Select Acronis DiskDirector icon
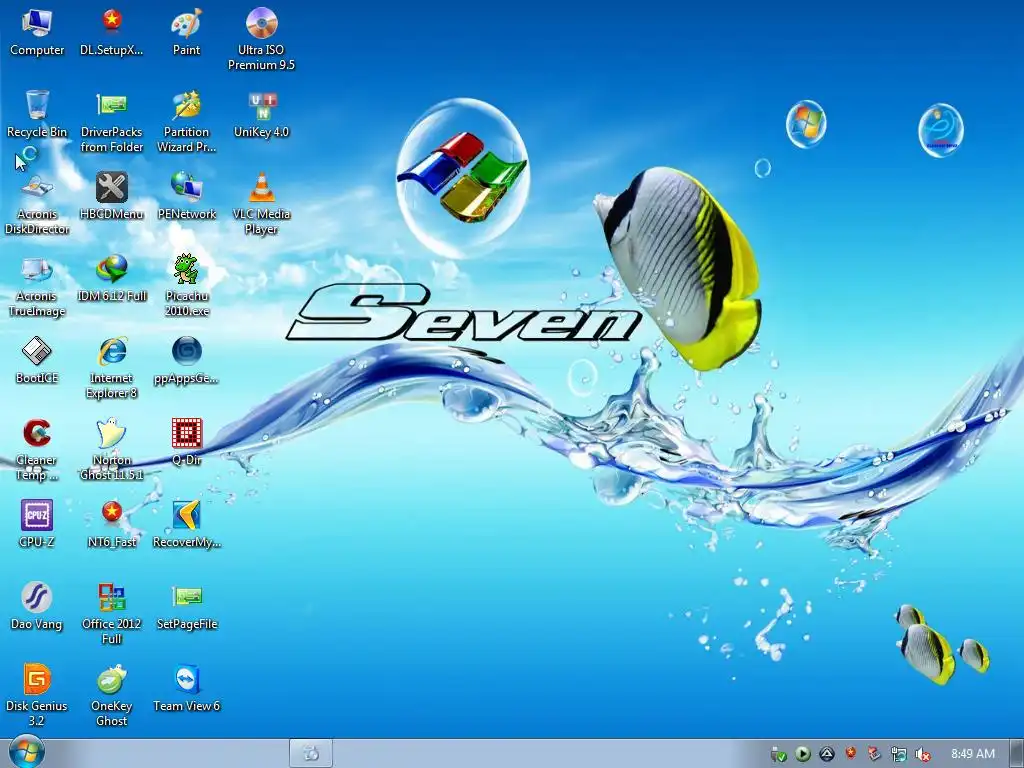 37,204
